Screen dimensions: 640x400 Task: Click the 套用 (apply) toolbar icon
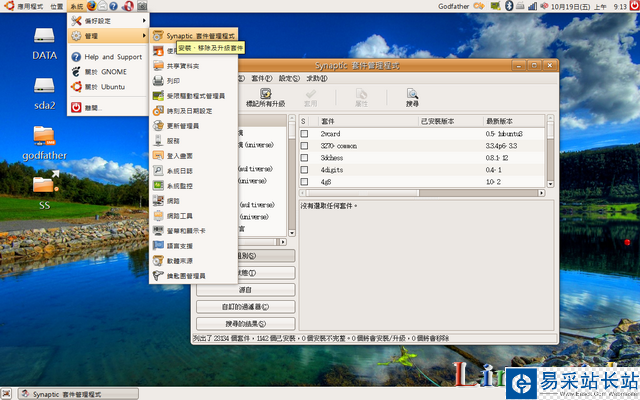click(311, 98)
